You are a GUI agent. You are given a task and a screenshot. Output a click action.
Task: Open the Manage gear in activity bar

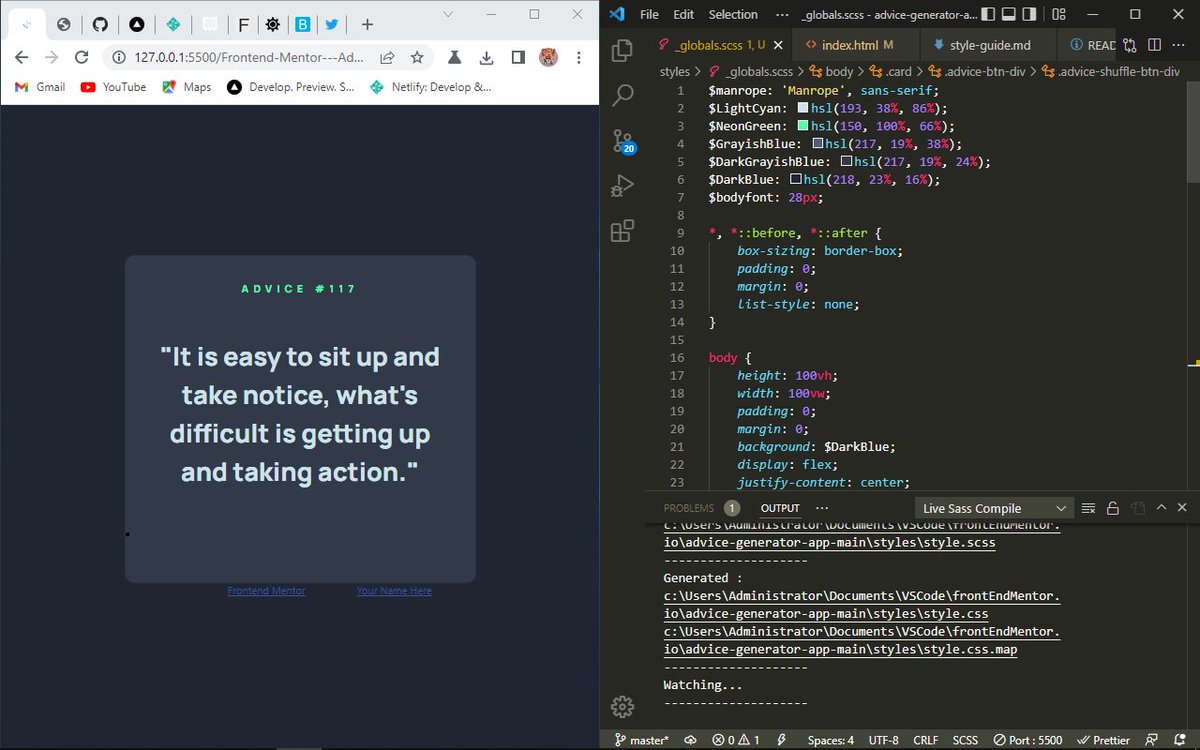pos(622,707)
